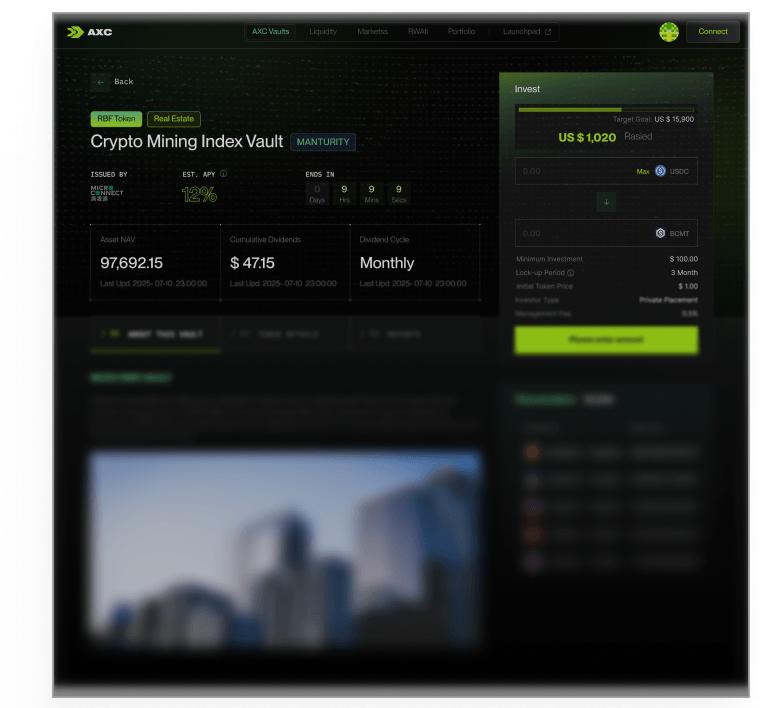Open the Liquidity tab
The width and height of the screenshot is (771, 708).
[x=323, y=31]
